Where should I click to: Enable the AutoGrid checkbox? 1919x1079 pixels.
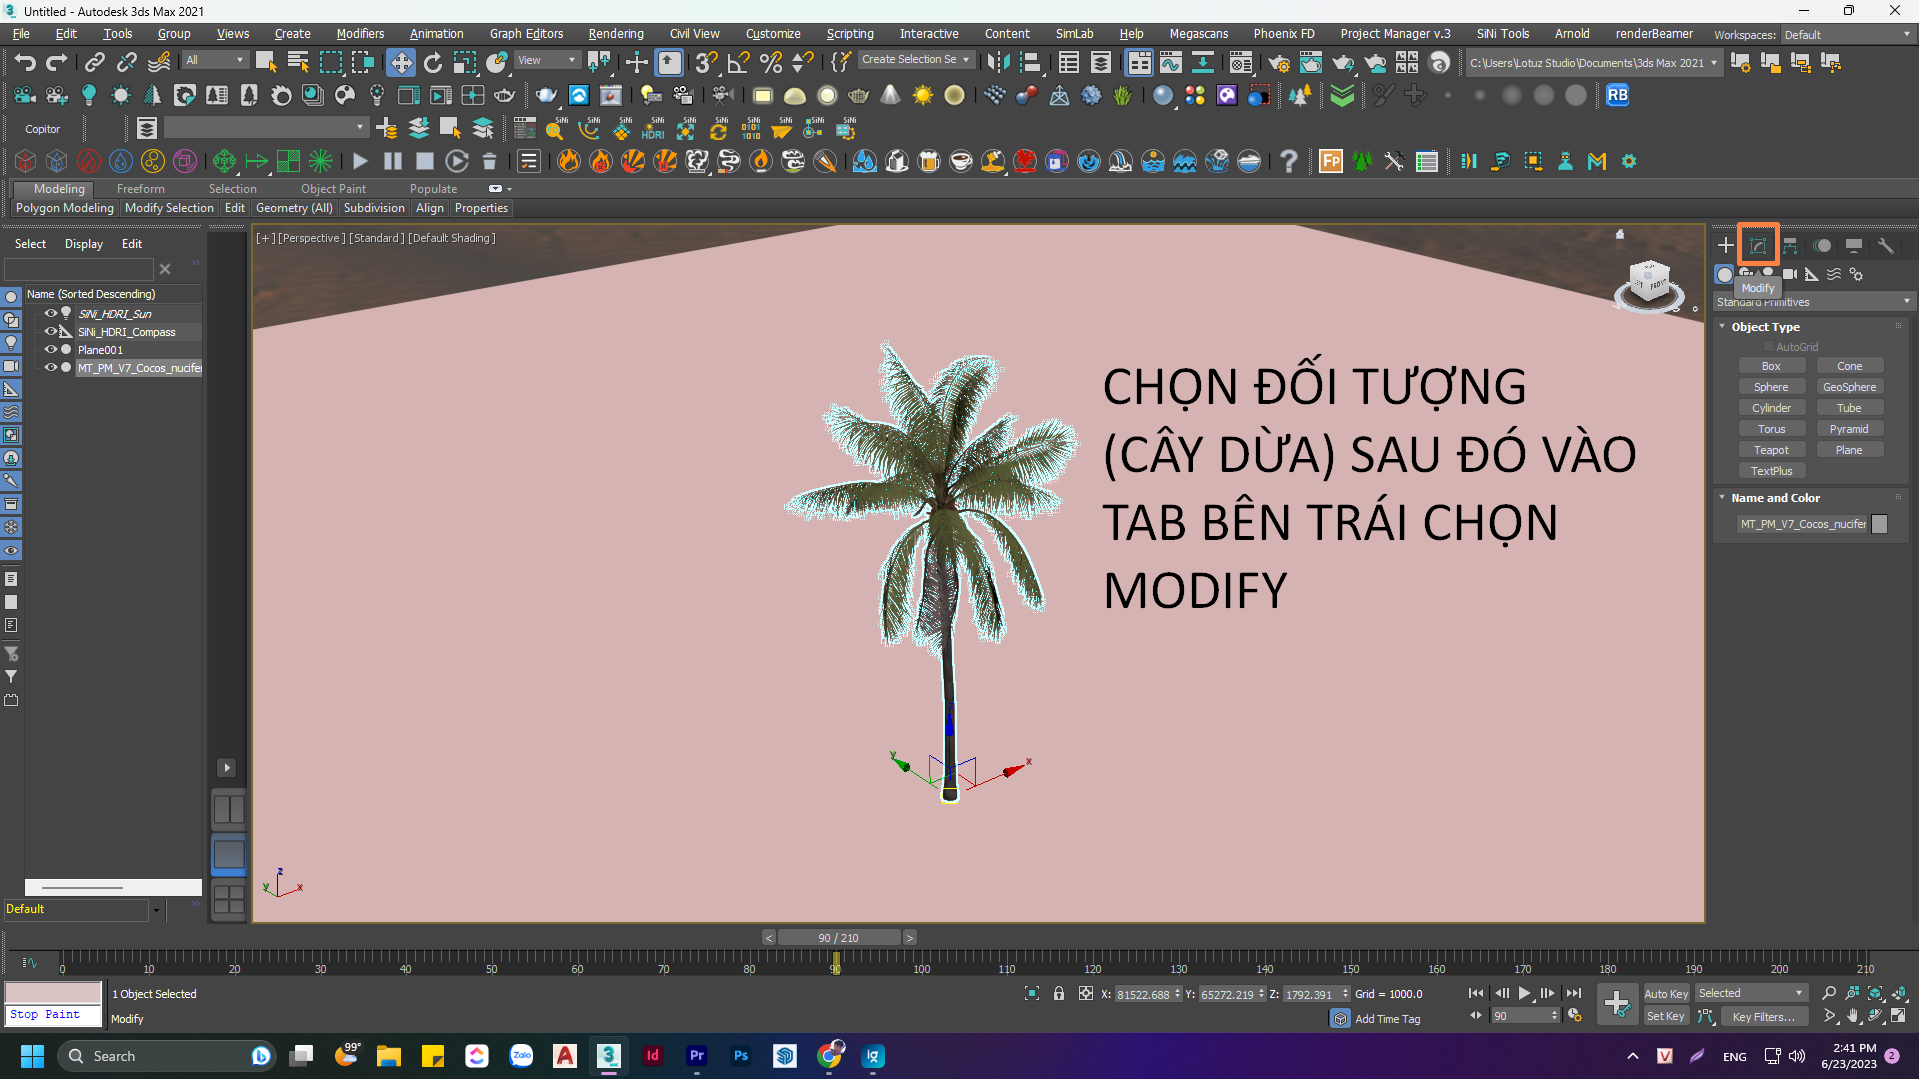[1768, 347]
